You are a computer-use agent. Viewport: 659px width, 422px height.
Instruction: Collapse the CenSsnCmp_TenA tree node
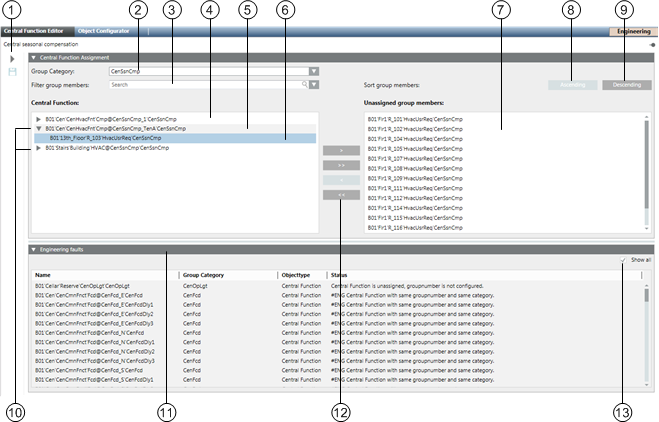(x=38, y=128)
